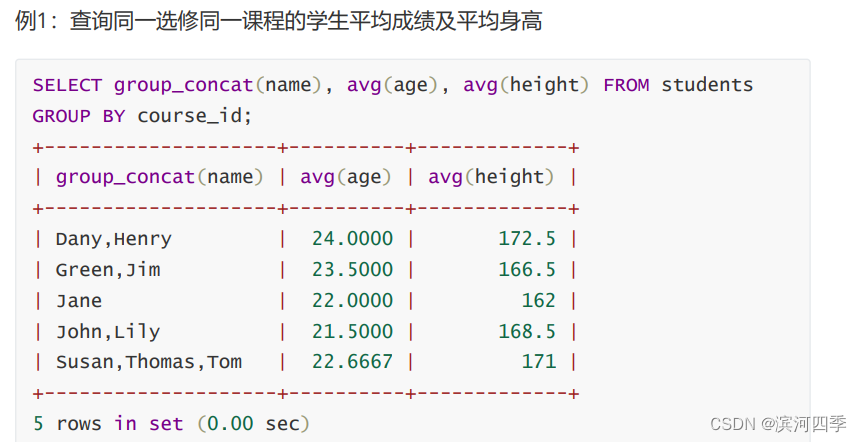Click the 172.5 height value

(527, 239)
